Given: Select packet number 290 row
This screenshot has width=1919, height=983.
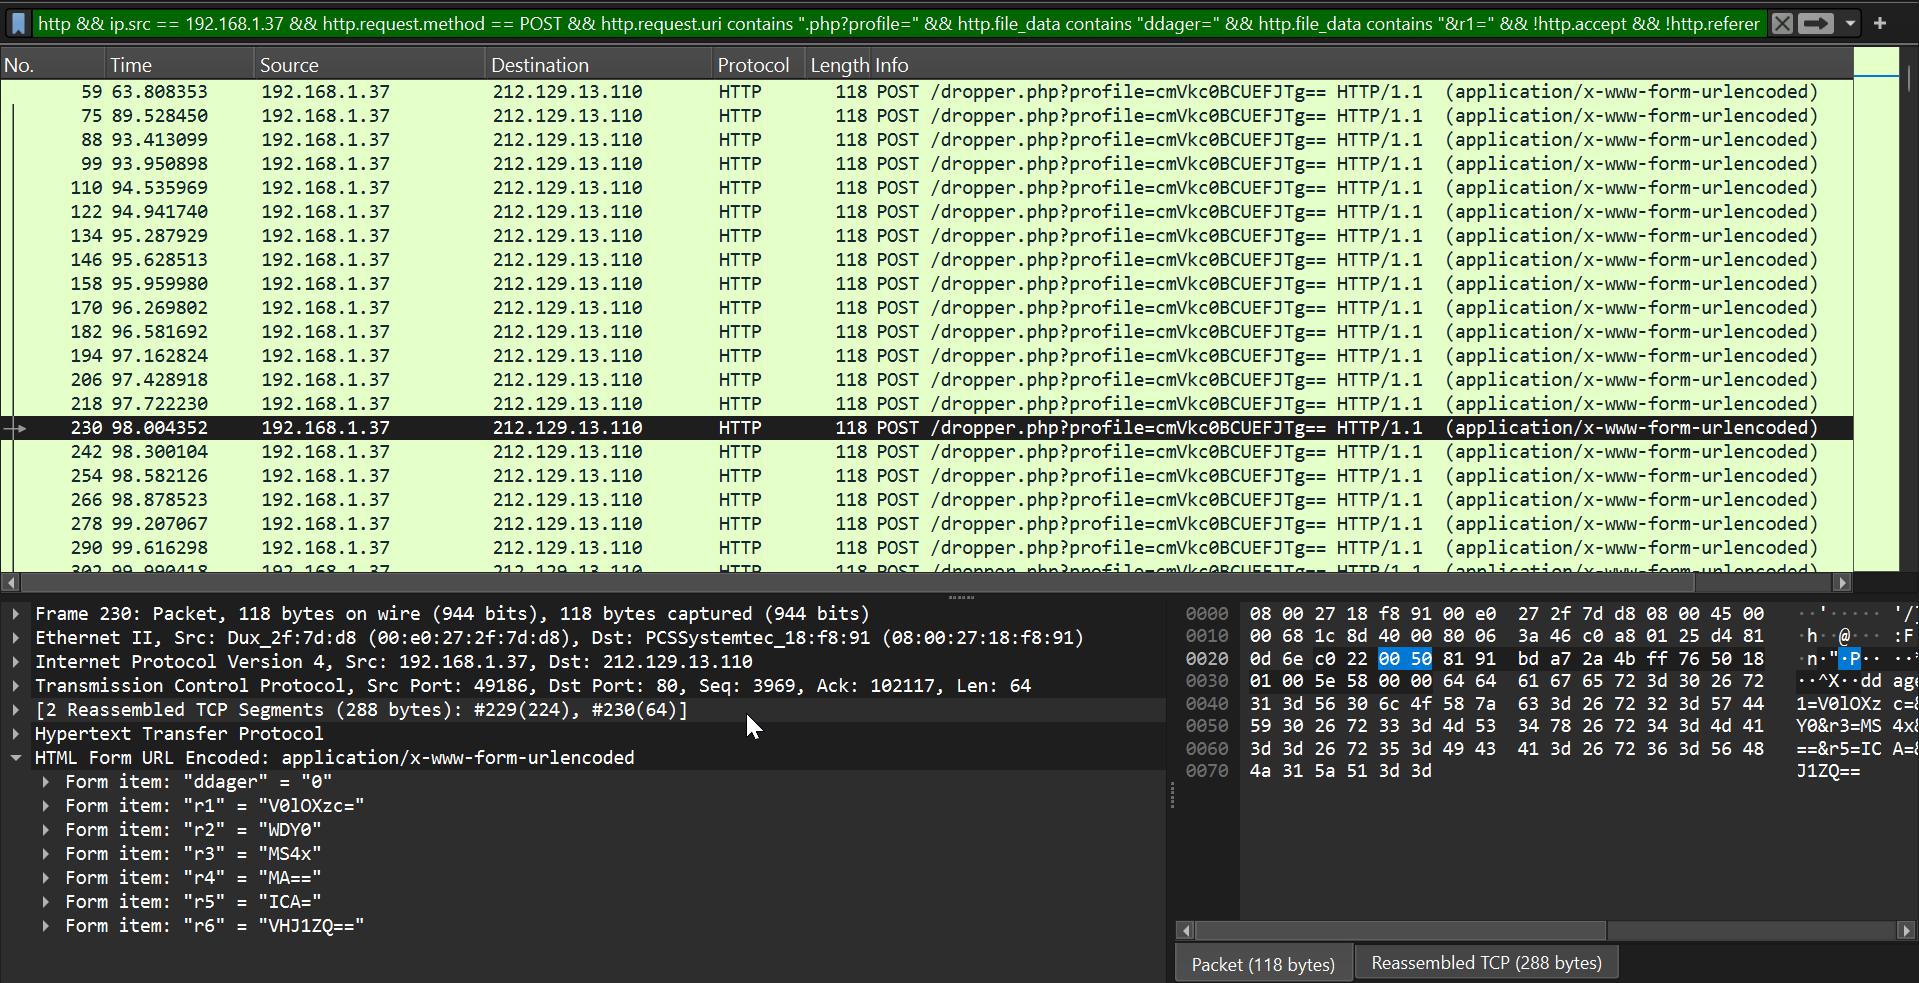Looking at the screenshot, I should click(x=926, y=548).
